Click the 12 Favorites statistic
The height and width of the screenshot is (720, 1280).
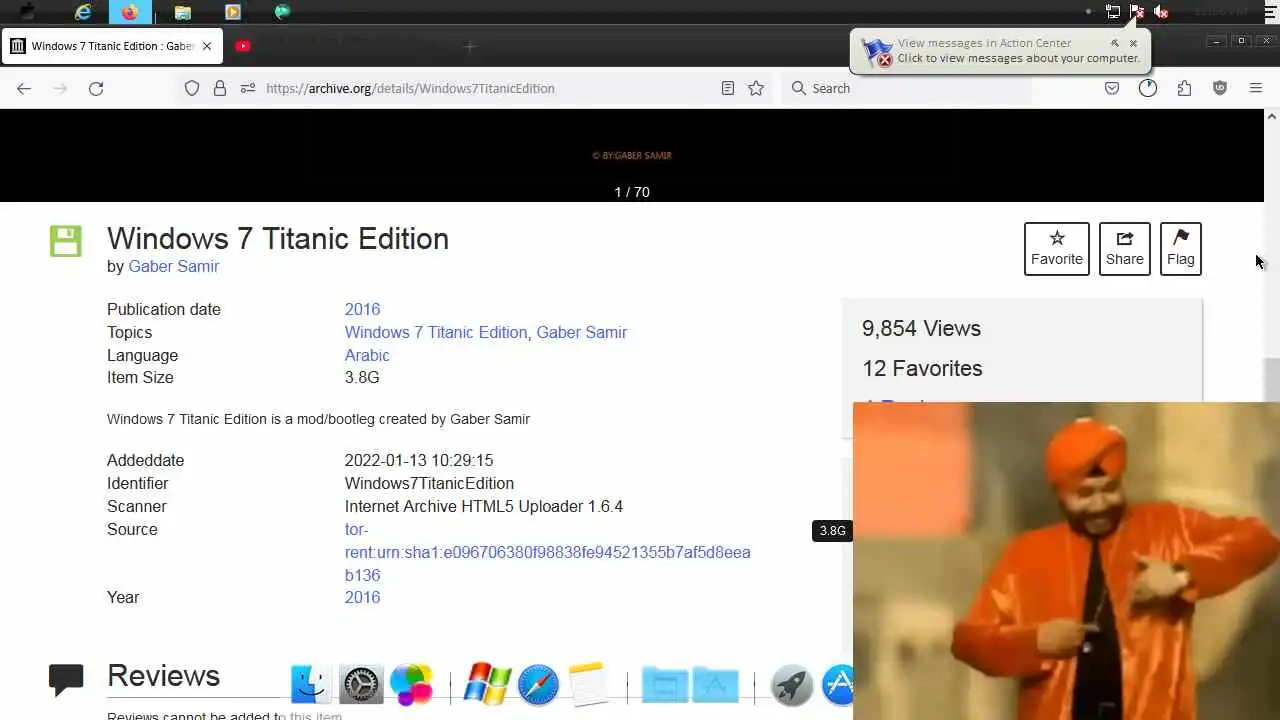coord(922,368)
